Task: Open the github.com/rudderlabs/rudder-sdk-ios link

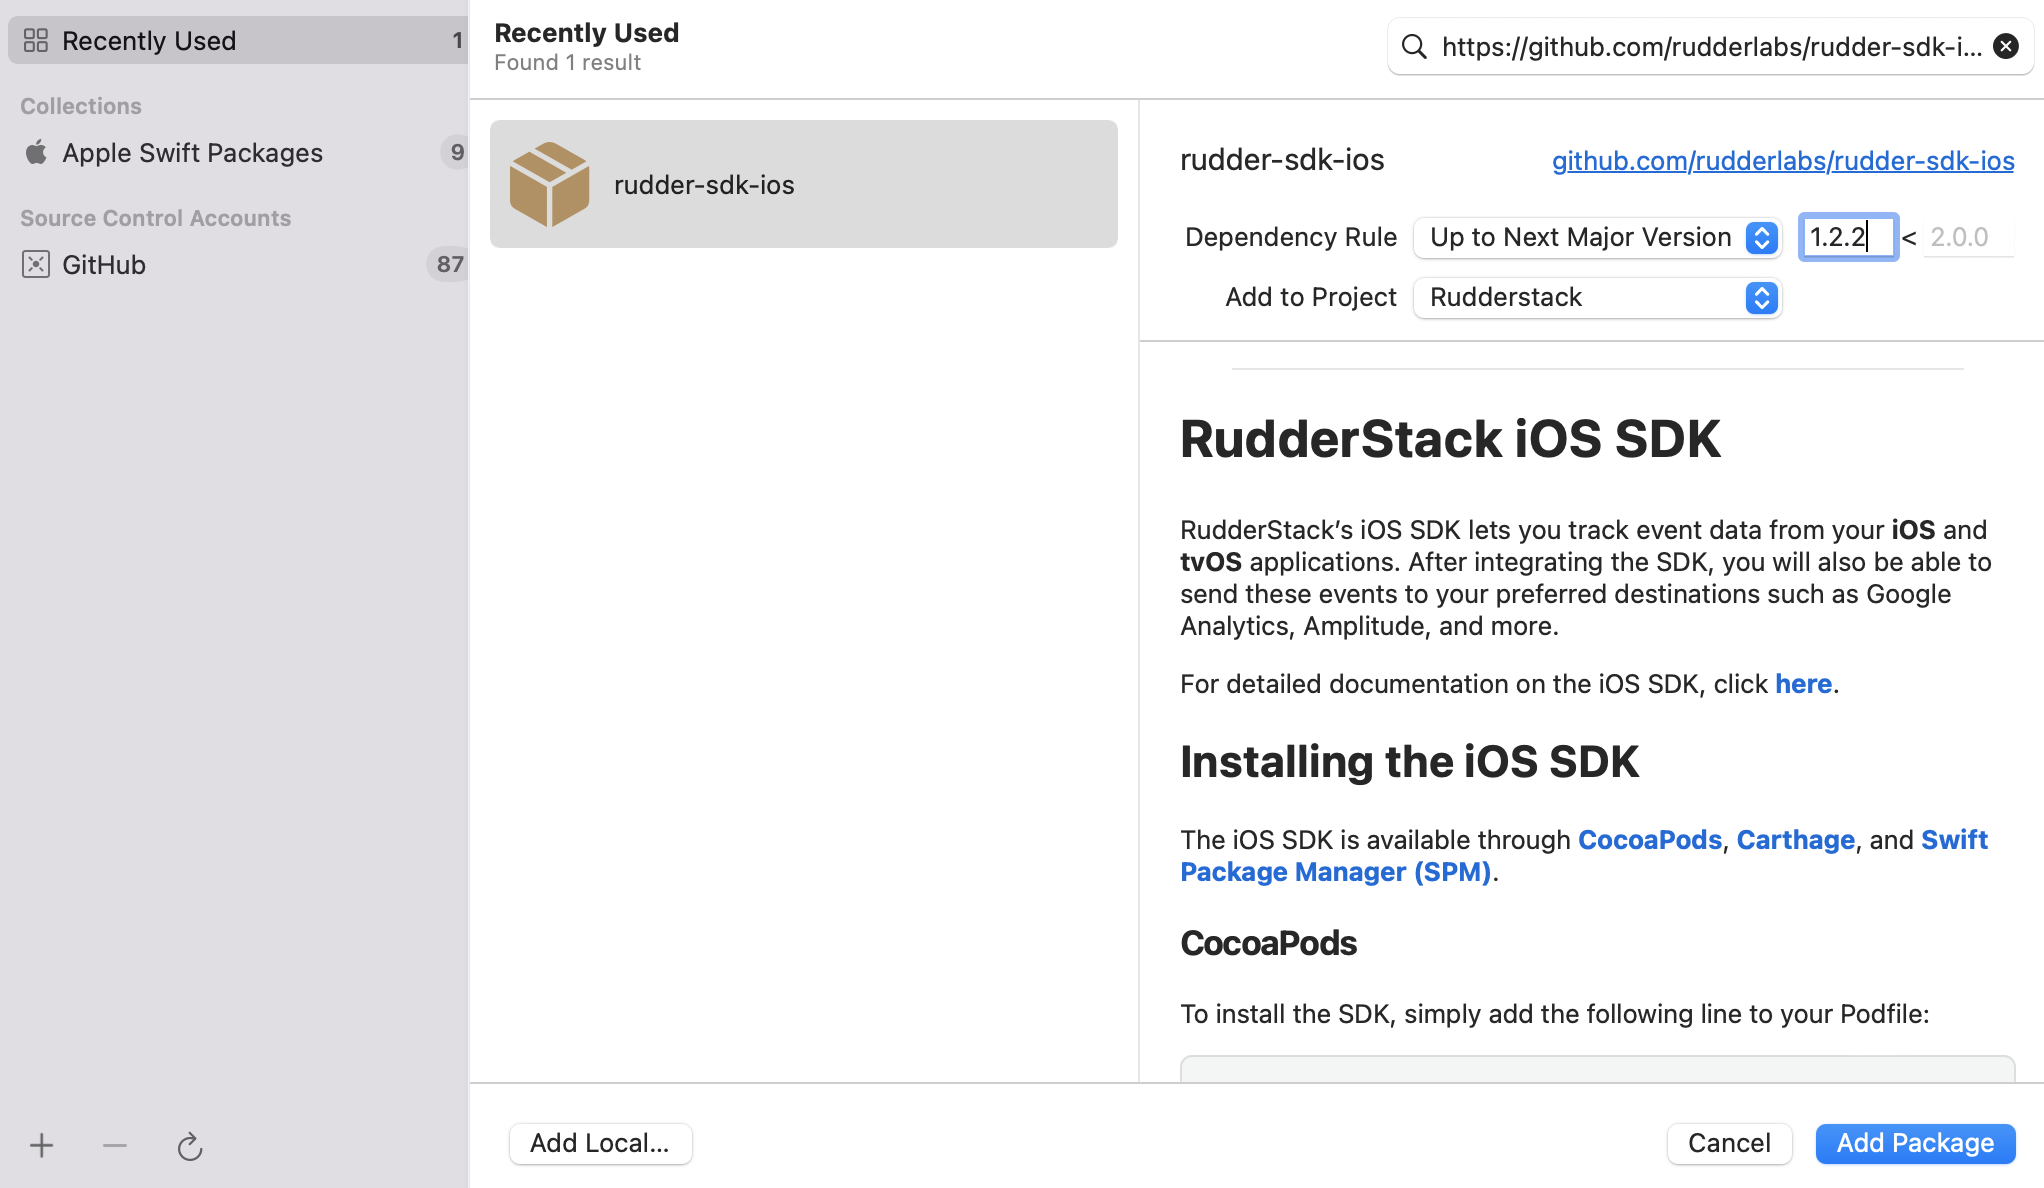Action: 1782,160
